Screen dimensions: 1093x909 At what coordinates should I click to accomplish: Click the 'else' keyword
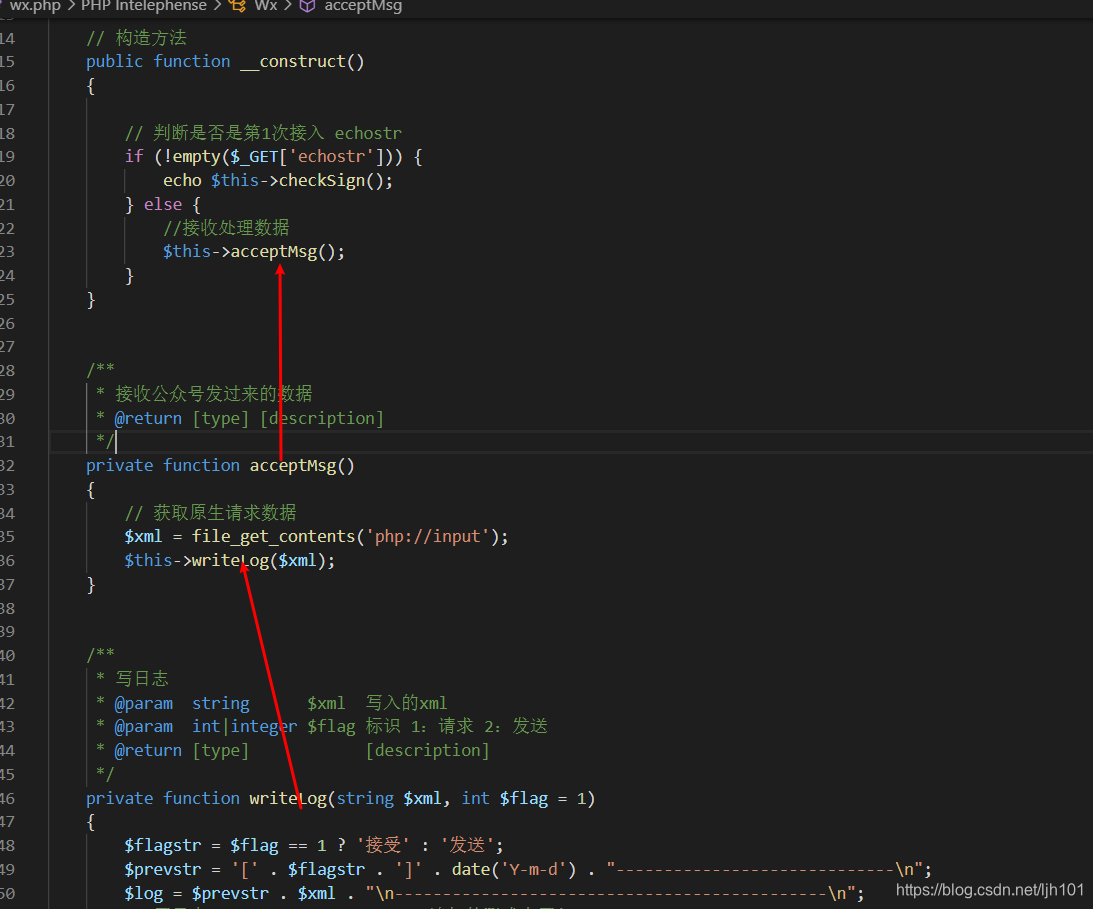162,204
